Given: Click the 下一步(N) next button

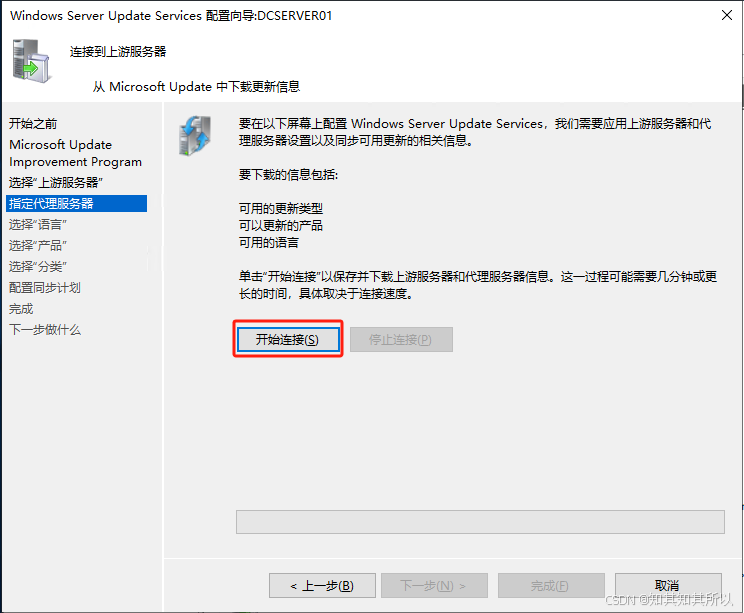Looking at the screenshot, I should click(434, 585).
